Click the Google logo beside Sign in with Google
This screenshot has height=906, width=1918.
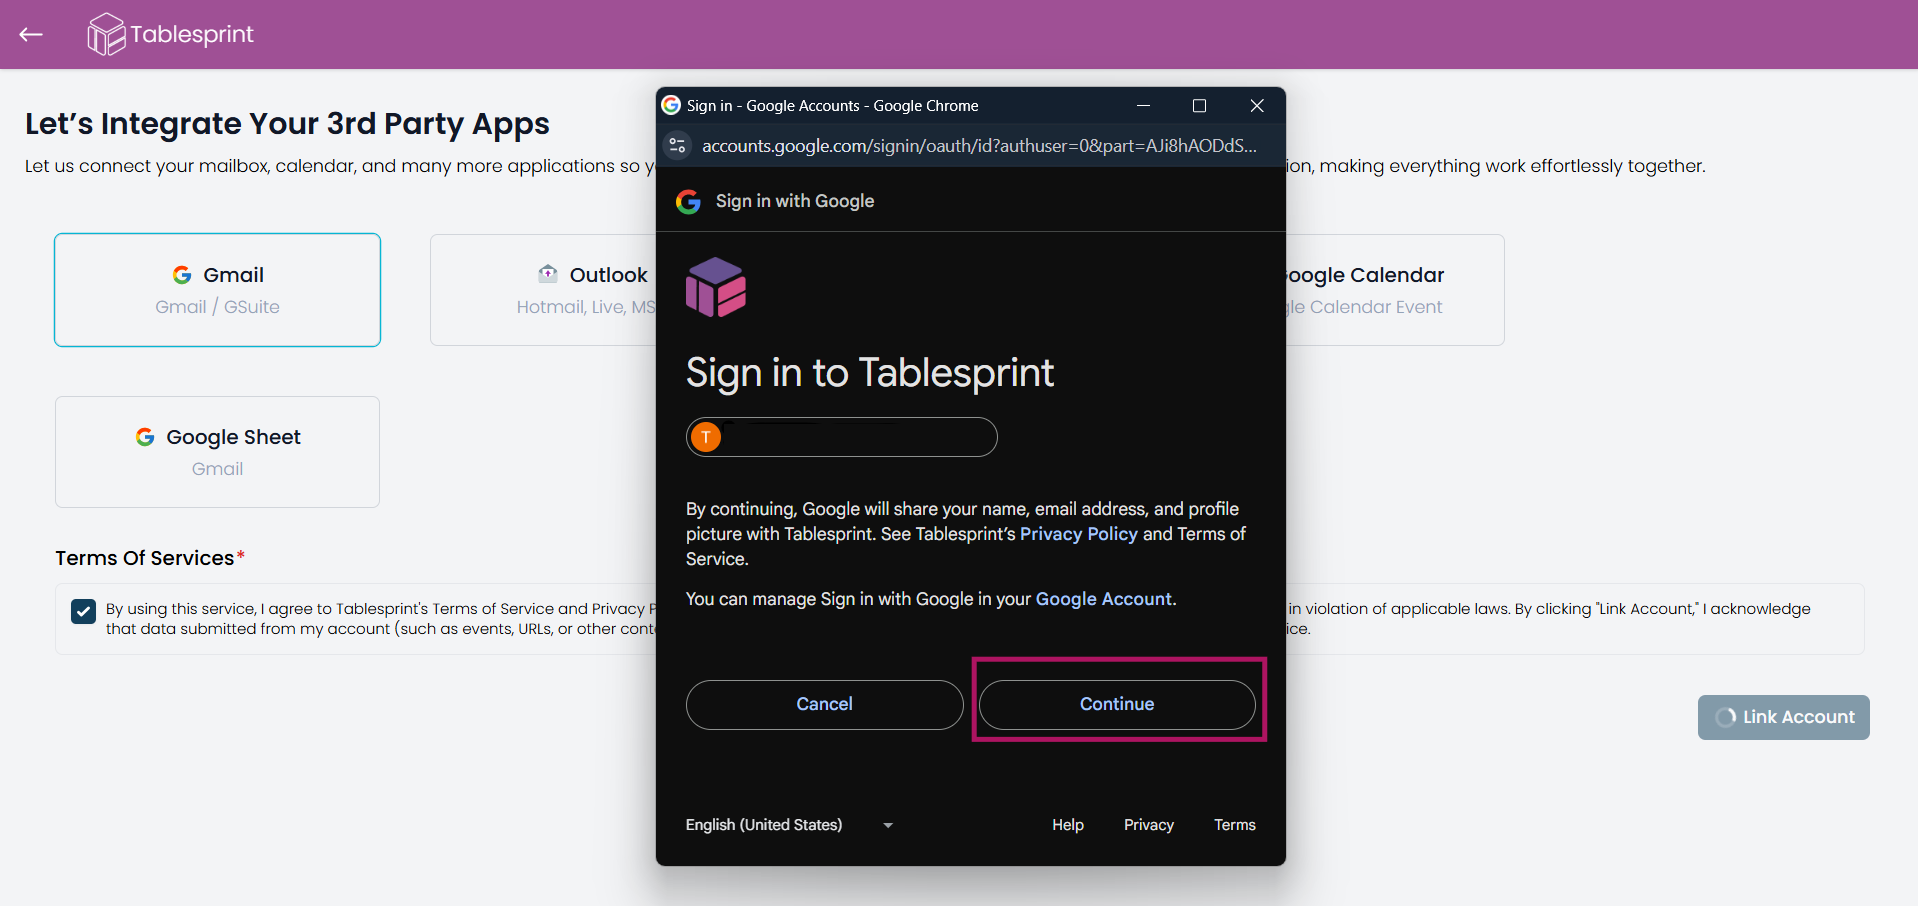(x=688, y=202)
